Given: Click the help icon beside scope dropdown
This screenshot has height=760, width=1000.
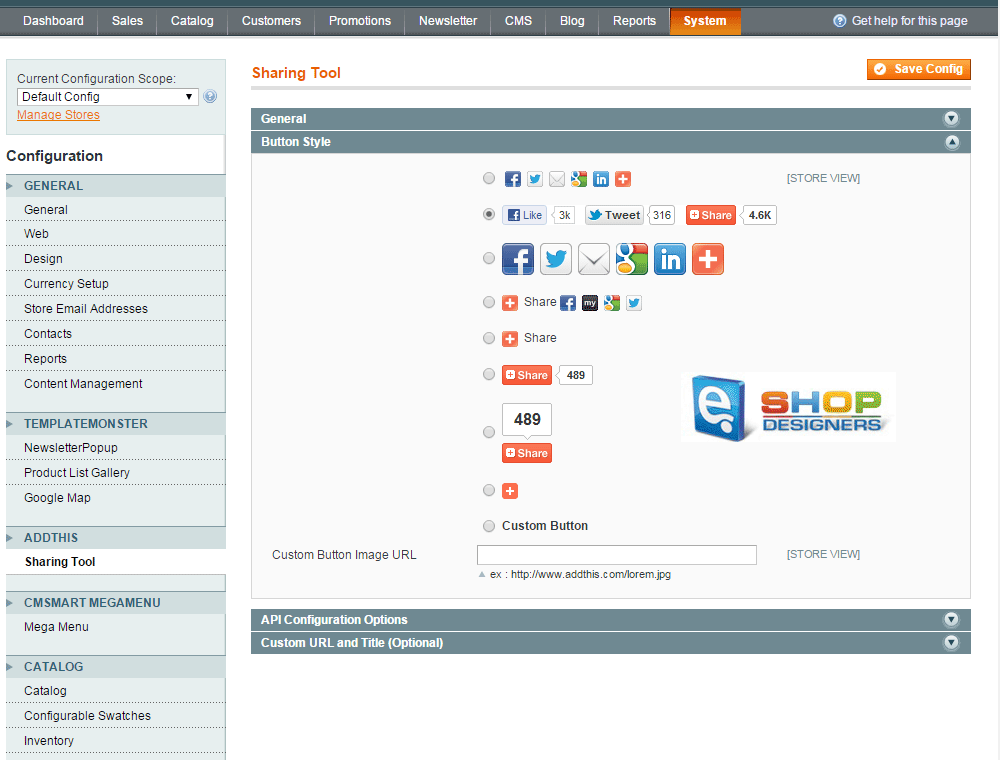Looking at the screenshot, I should [210, 97].
